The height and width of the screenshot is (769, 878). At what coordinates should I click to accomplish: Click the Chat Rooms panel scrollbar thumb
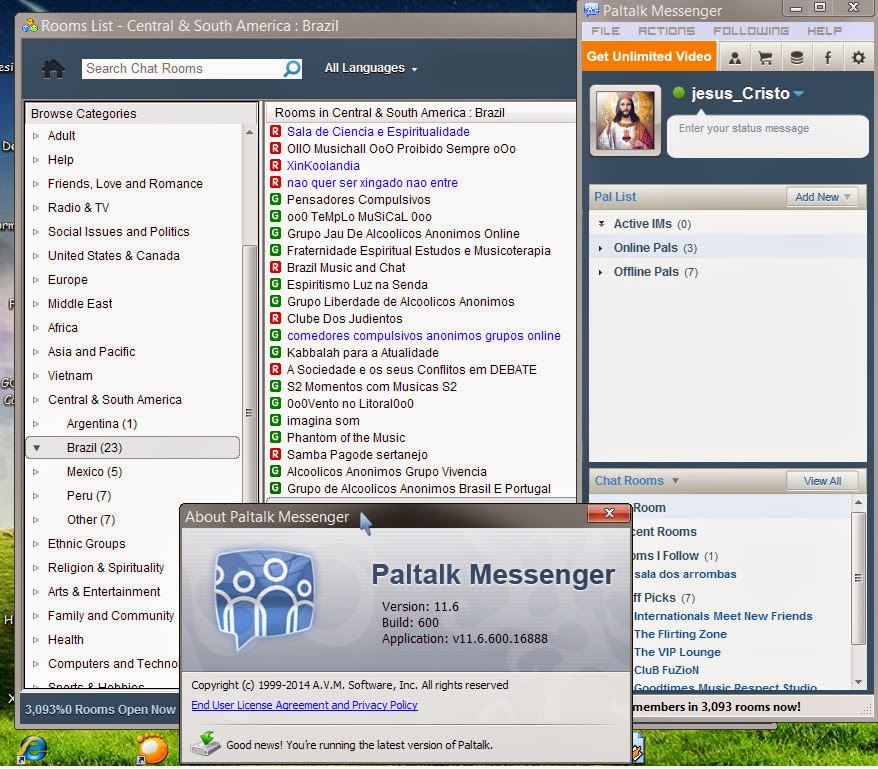pos(858,577)
